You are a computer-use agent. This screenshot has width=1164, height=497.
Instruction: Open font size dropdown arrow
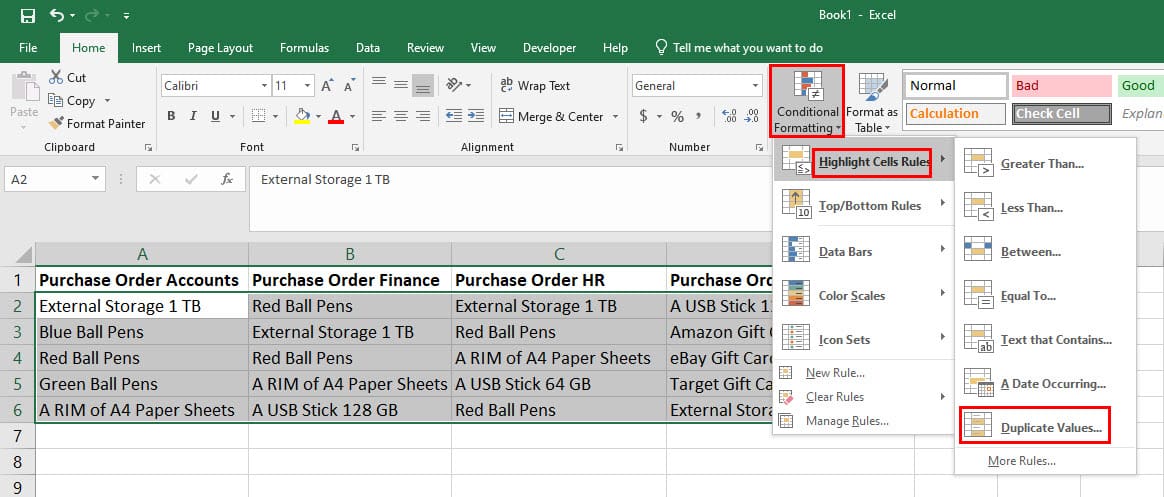coord(308,85)
